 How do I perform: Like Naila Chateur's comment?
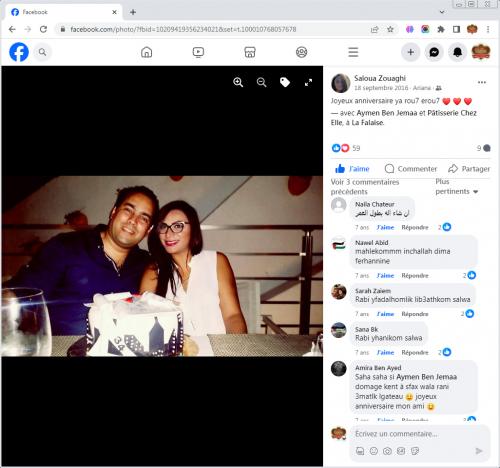coord(385,227)
